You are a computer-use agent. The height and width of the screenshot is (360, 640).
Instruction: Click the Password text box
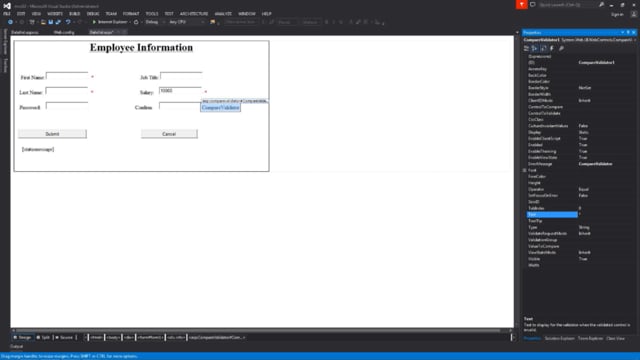[67, 106]
